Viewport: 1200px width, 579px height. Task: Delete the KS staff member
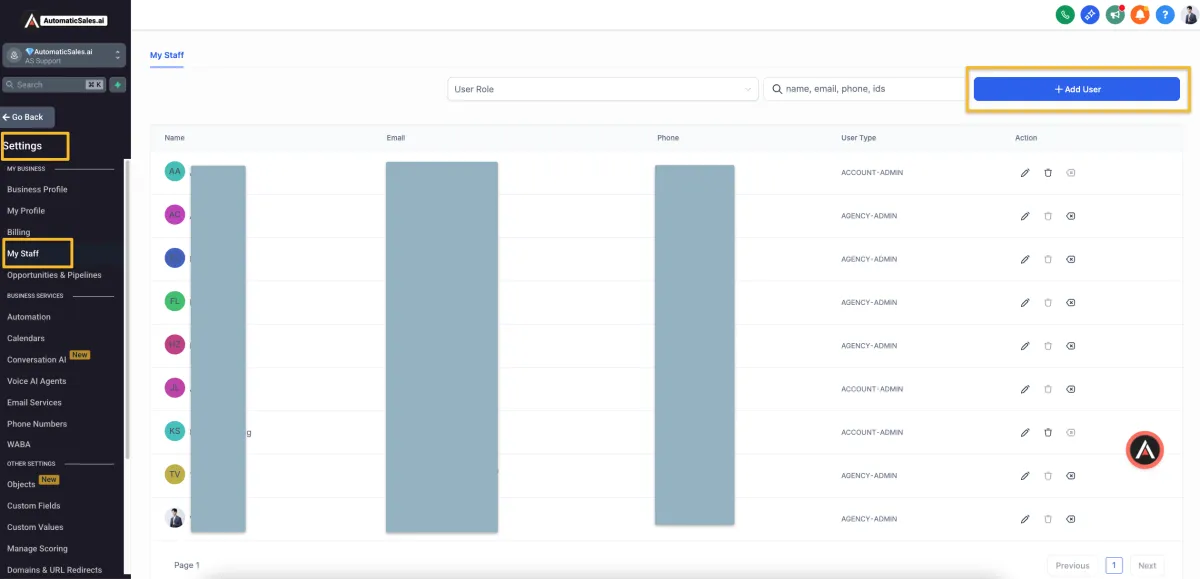(1048, 432)
